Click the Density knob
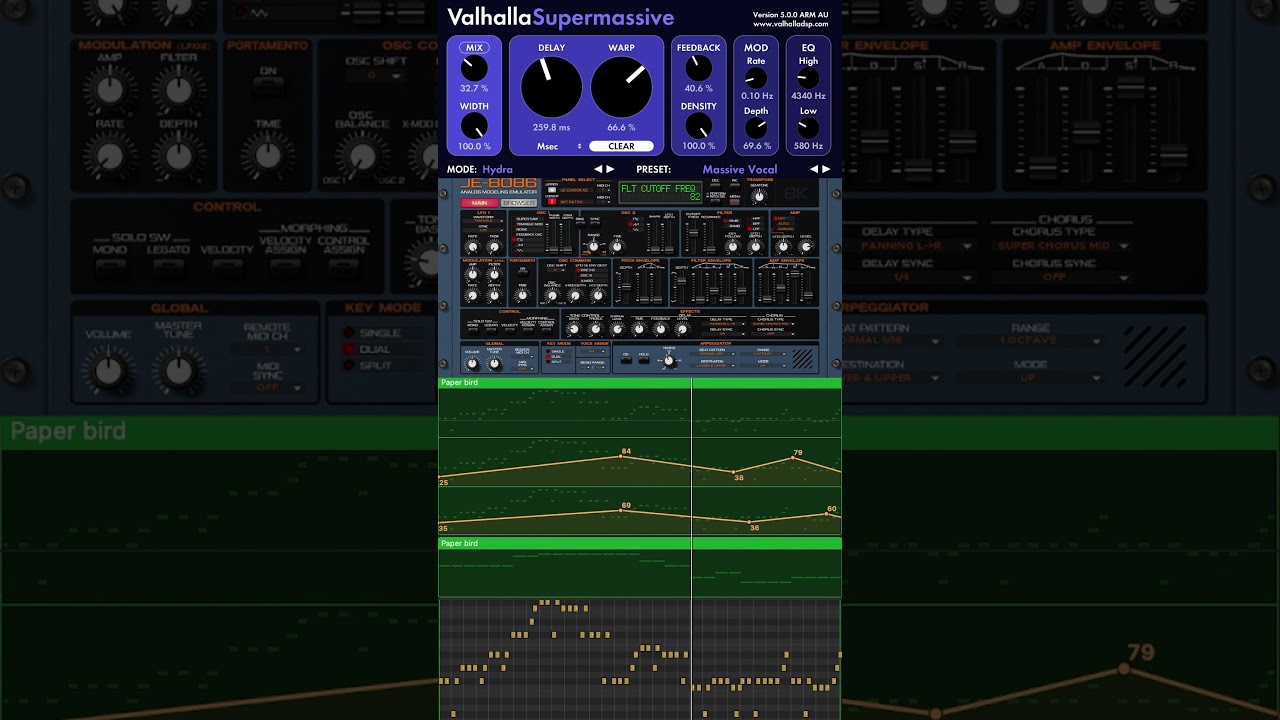The image size is (1280, 720). point(698,126)
